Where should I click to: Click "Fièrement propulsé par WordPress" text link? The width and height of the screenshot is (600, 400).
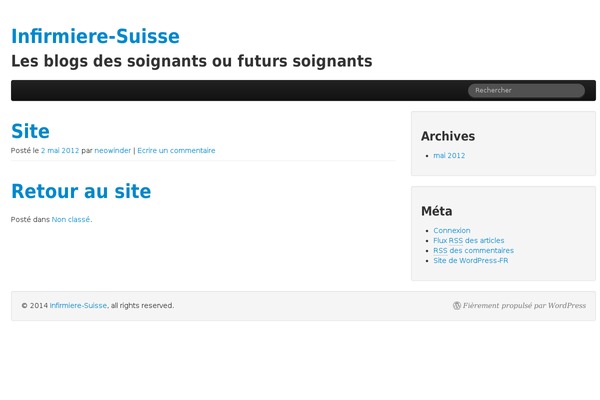coord(524,306)
